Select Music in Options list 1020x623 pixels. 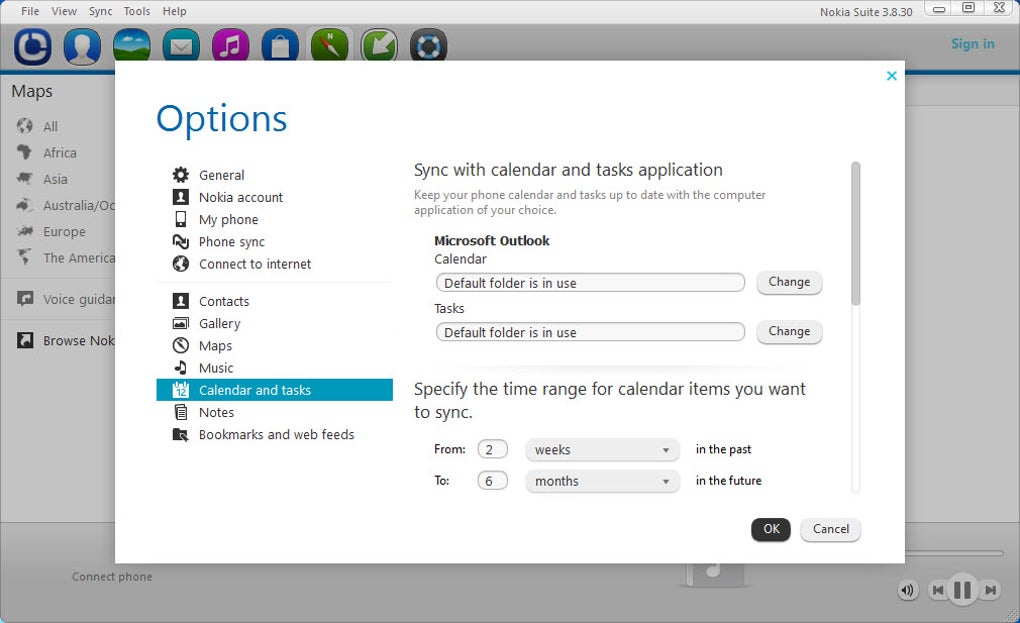click(274, 367)
